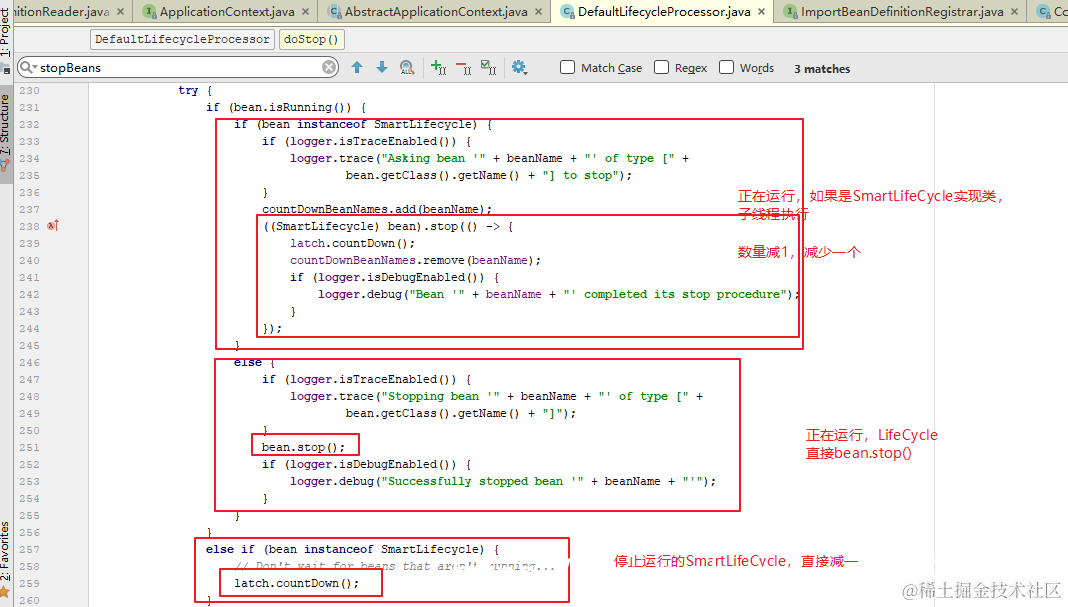The height and width of the screenshot is (607, 1068).
Task: Focus the stopBeans search field
Action: [x=177, y=67]
